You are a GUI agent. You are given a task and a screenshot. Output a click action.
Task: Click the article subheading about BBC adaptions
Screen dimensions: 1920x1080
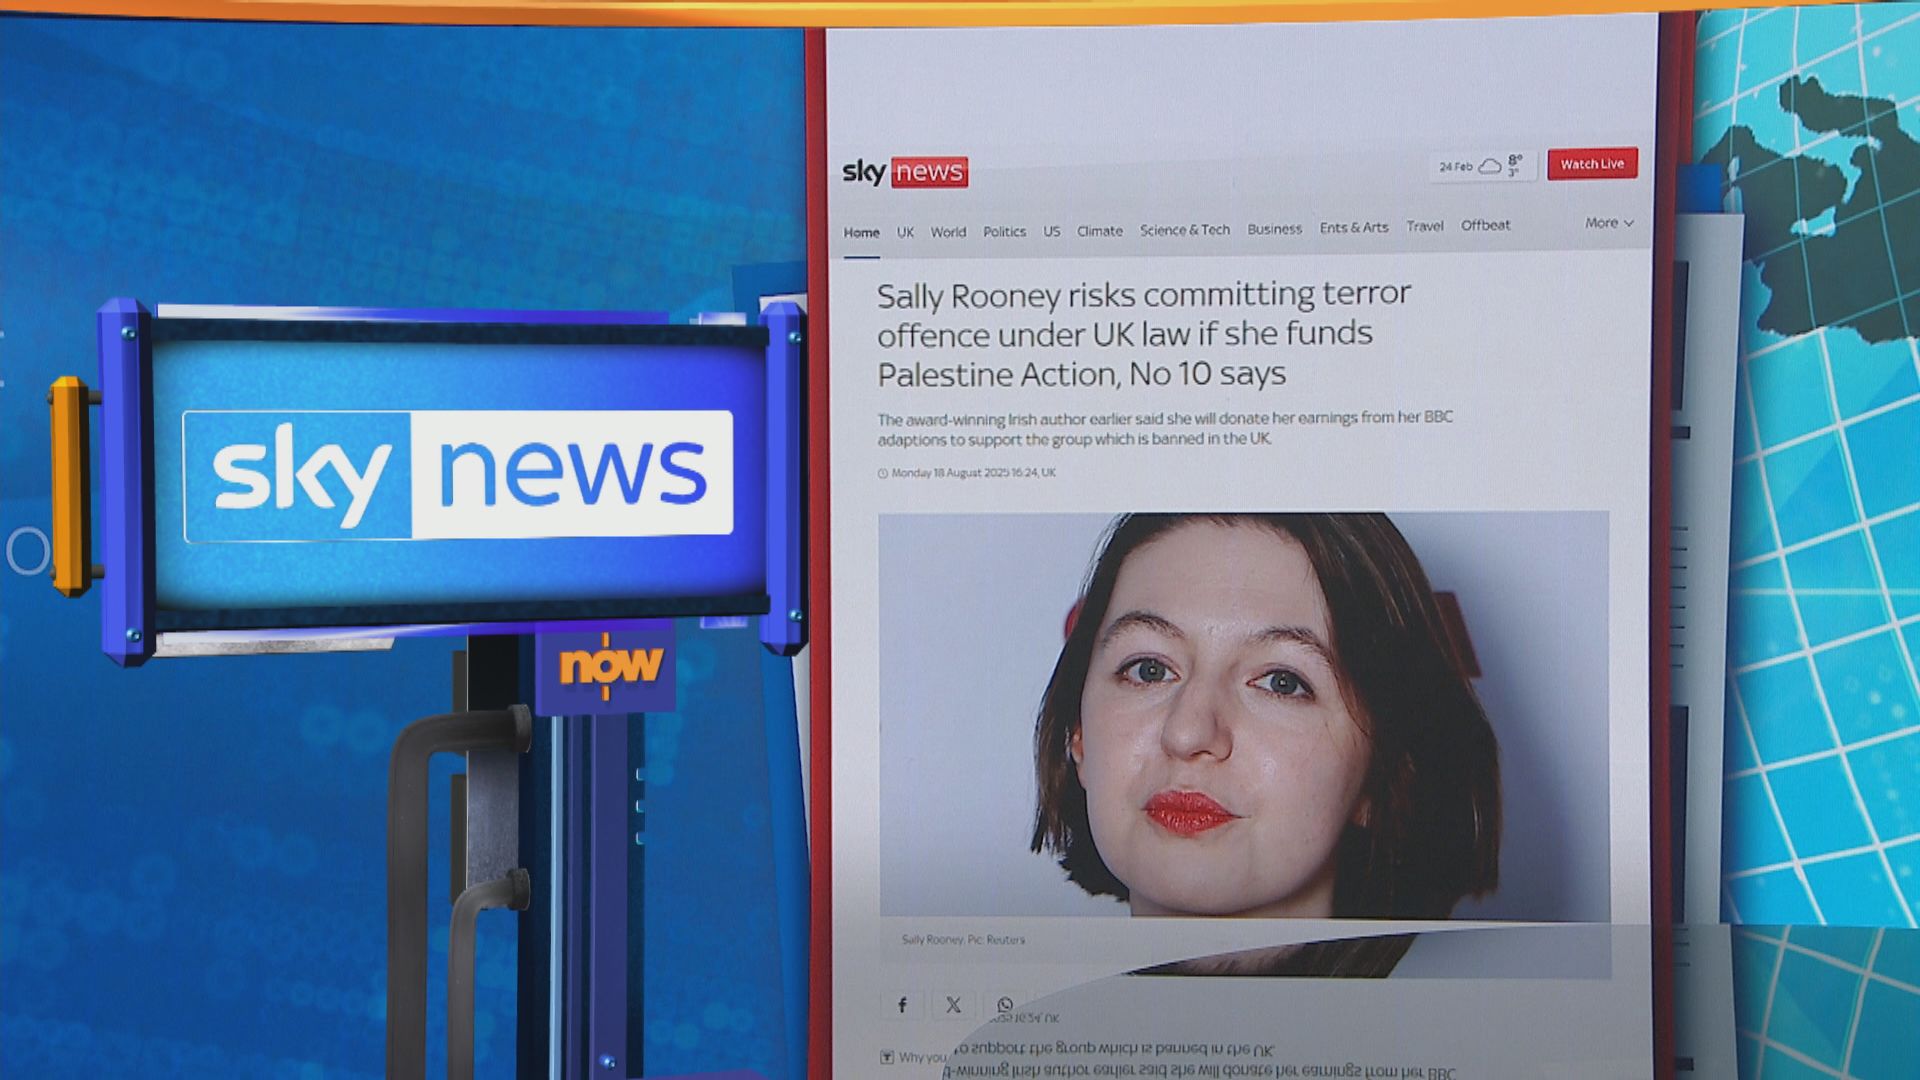[1165, 428]
